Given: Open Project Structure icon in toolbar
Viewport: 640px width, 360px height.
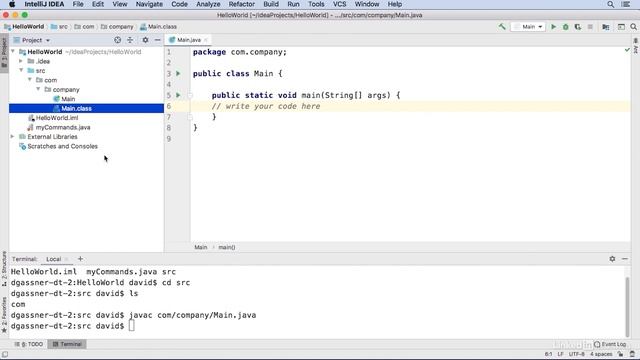Looking at the screenshot, I should click(x=606, y=27).
